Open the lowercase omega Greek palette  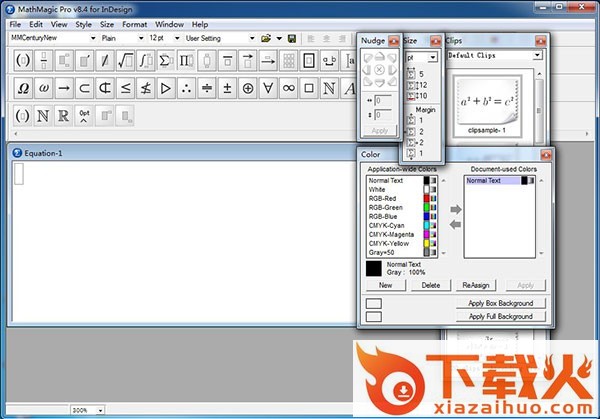click(x=44, y=88)
